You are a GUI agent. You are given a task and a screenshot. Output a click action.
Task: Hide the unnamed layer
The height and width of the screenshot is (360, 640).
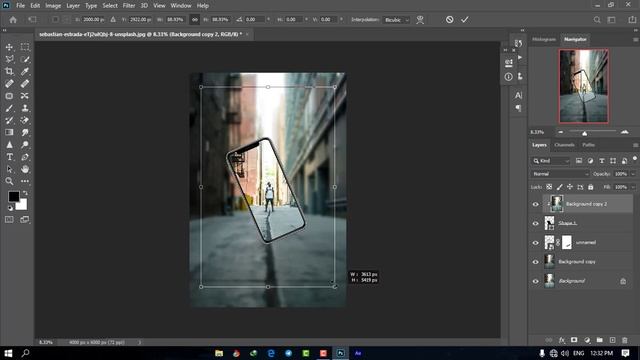536,242
